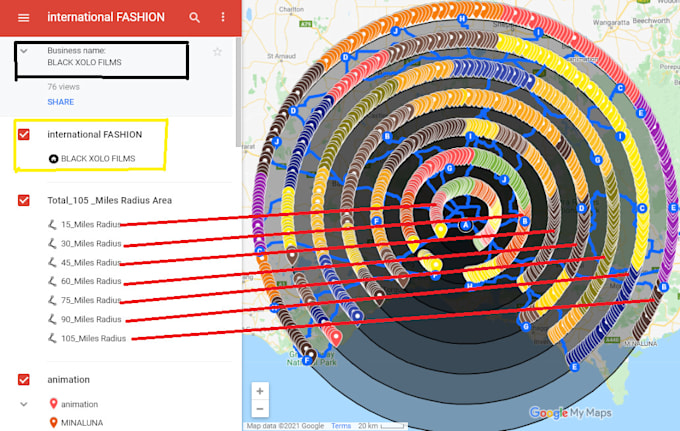The image size is (680, 431).
Task: Zoom in on the map
Action: point(260,392)
